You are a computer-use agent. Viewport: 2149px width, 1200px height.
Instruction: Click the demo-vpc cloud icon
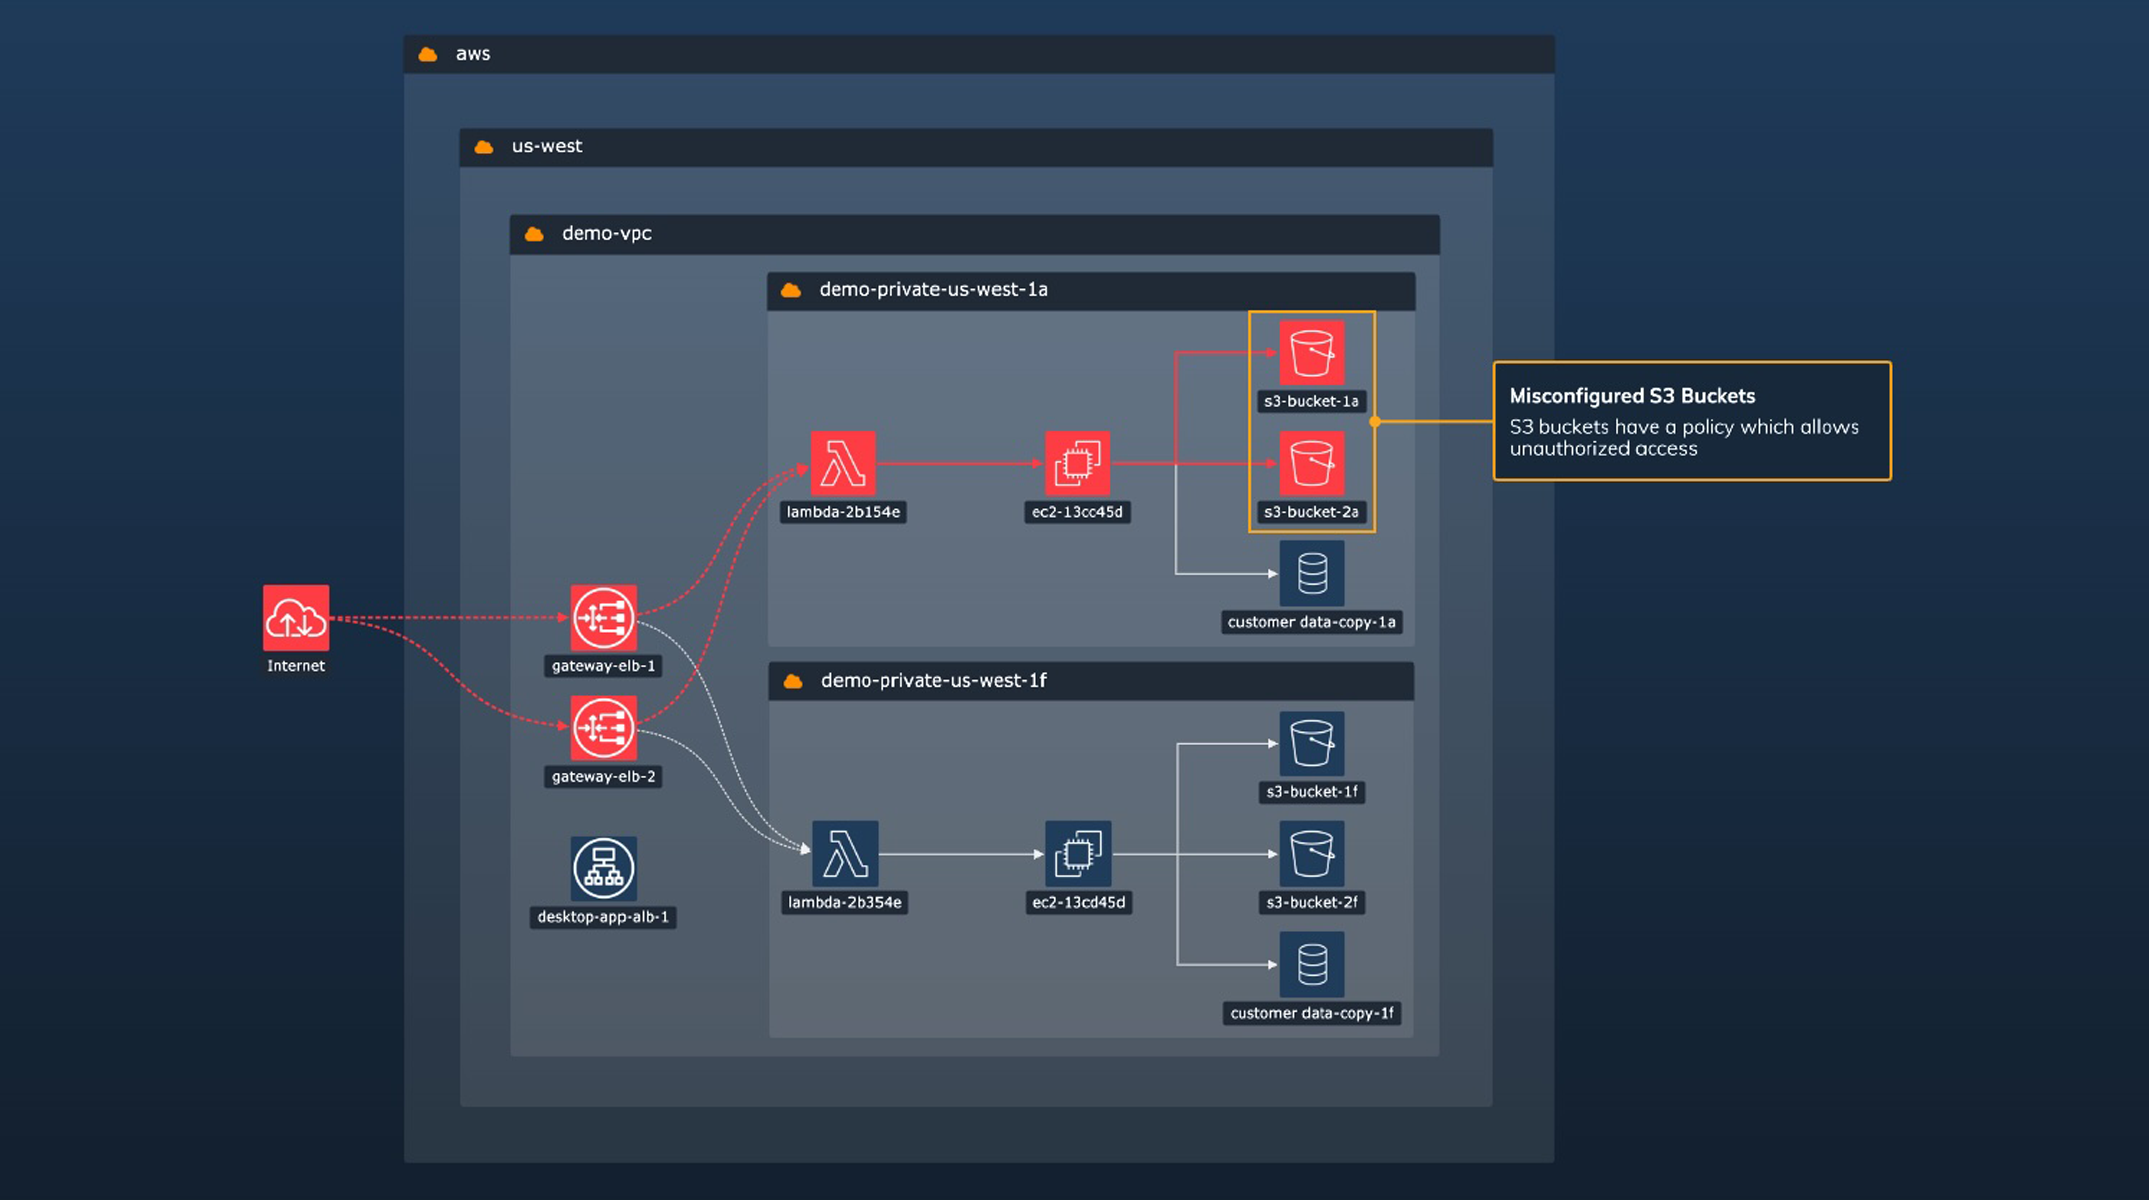coord(534,234)
